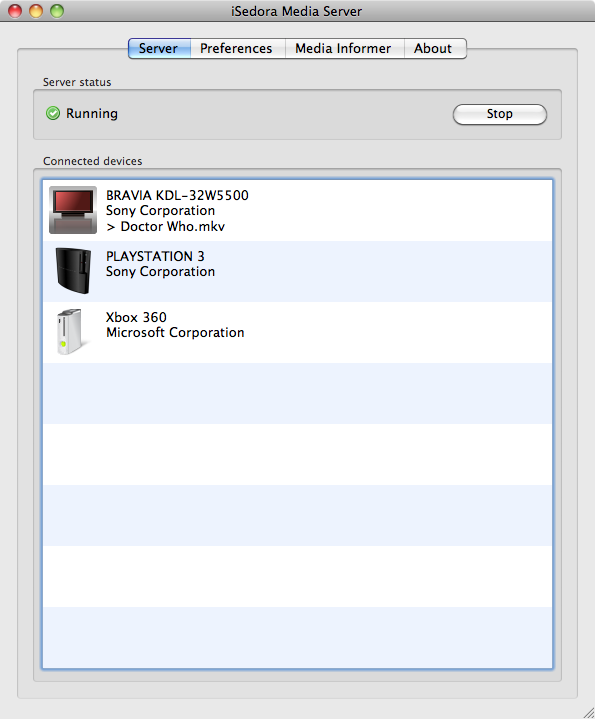Image resolution: width=595 pixels, height=719 pixels.
Task: Click the Running status label
Action: coord(92,113)
